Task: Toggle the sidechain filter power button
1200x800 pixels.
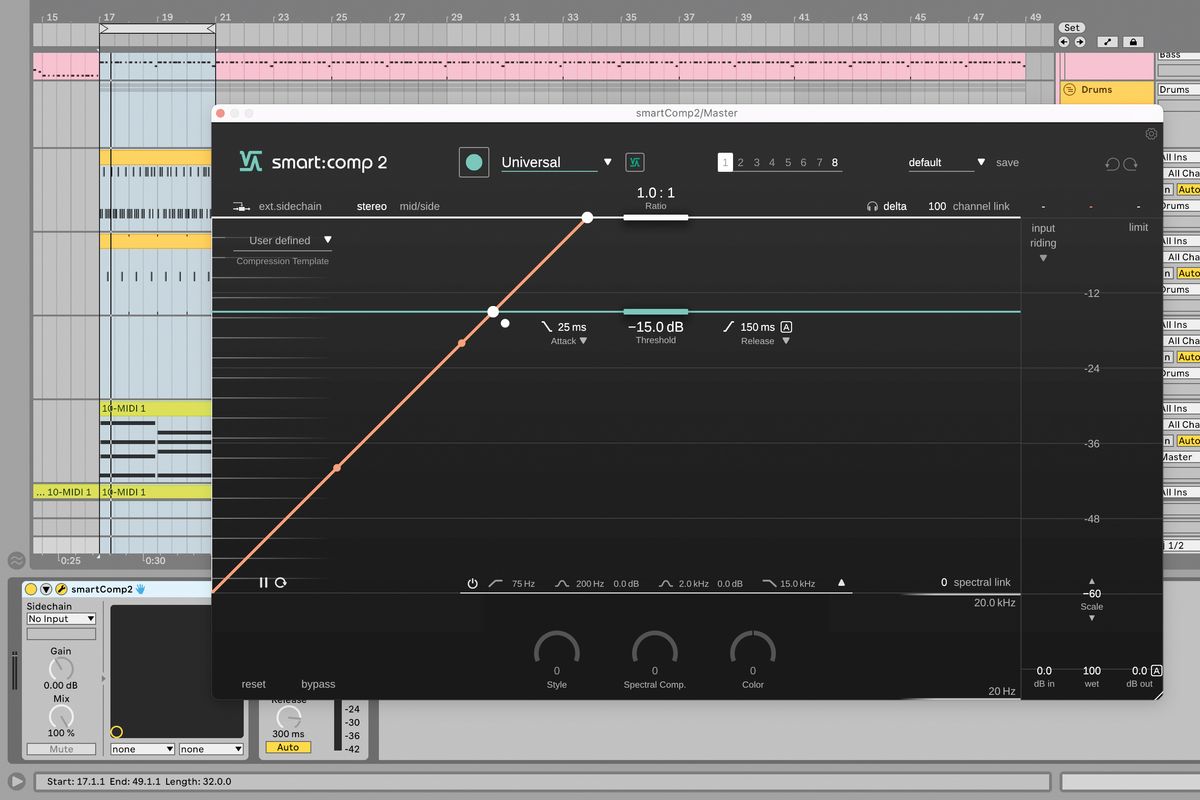Action: click(x=472, y=583)
